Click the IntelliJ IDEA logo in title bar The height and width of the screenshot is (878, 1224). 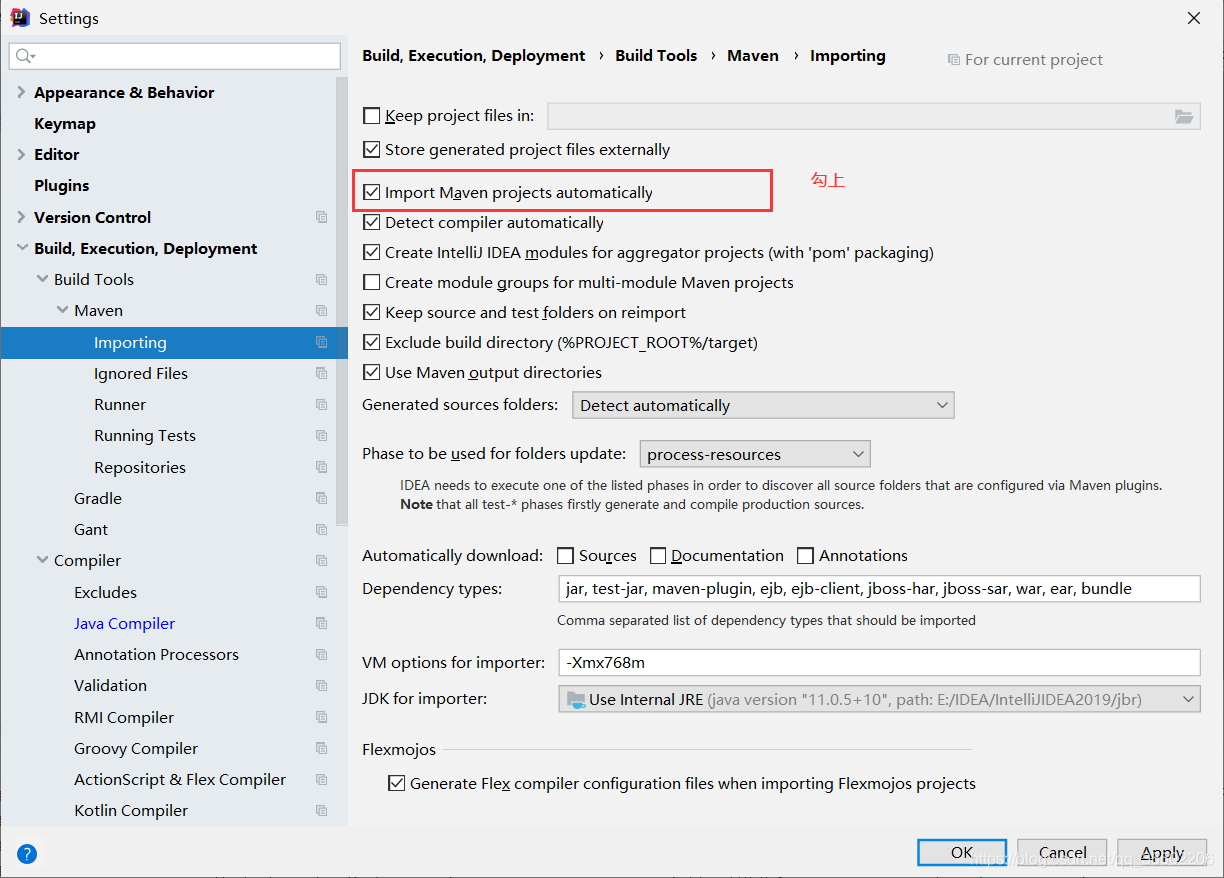20,18
